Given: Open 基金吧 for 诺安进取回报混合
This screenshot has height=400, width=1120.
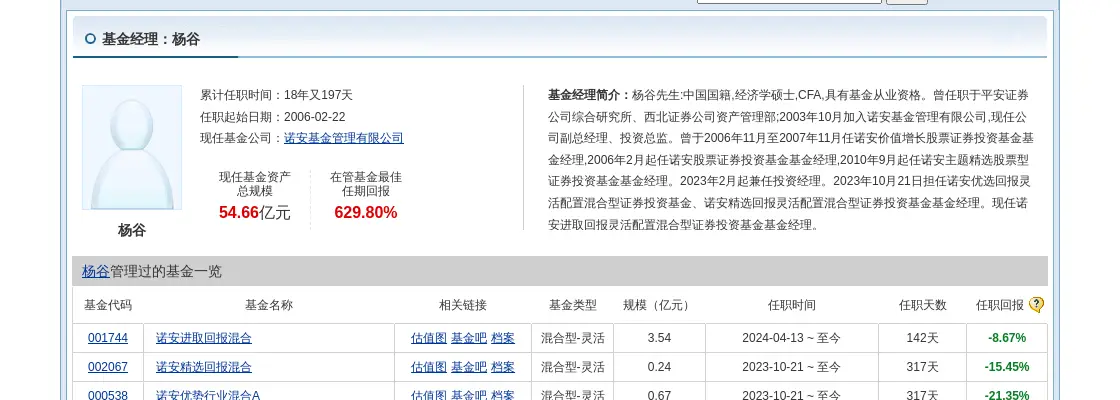Looking at the screenshot, I should point(469,338).
